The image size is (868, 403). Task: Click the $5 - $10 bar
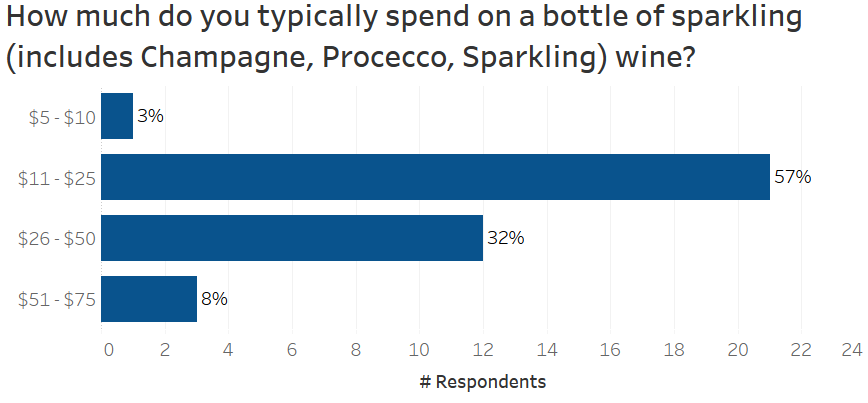[117, 116]
